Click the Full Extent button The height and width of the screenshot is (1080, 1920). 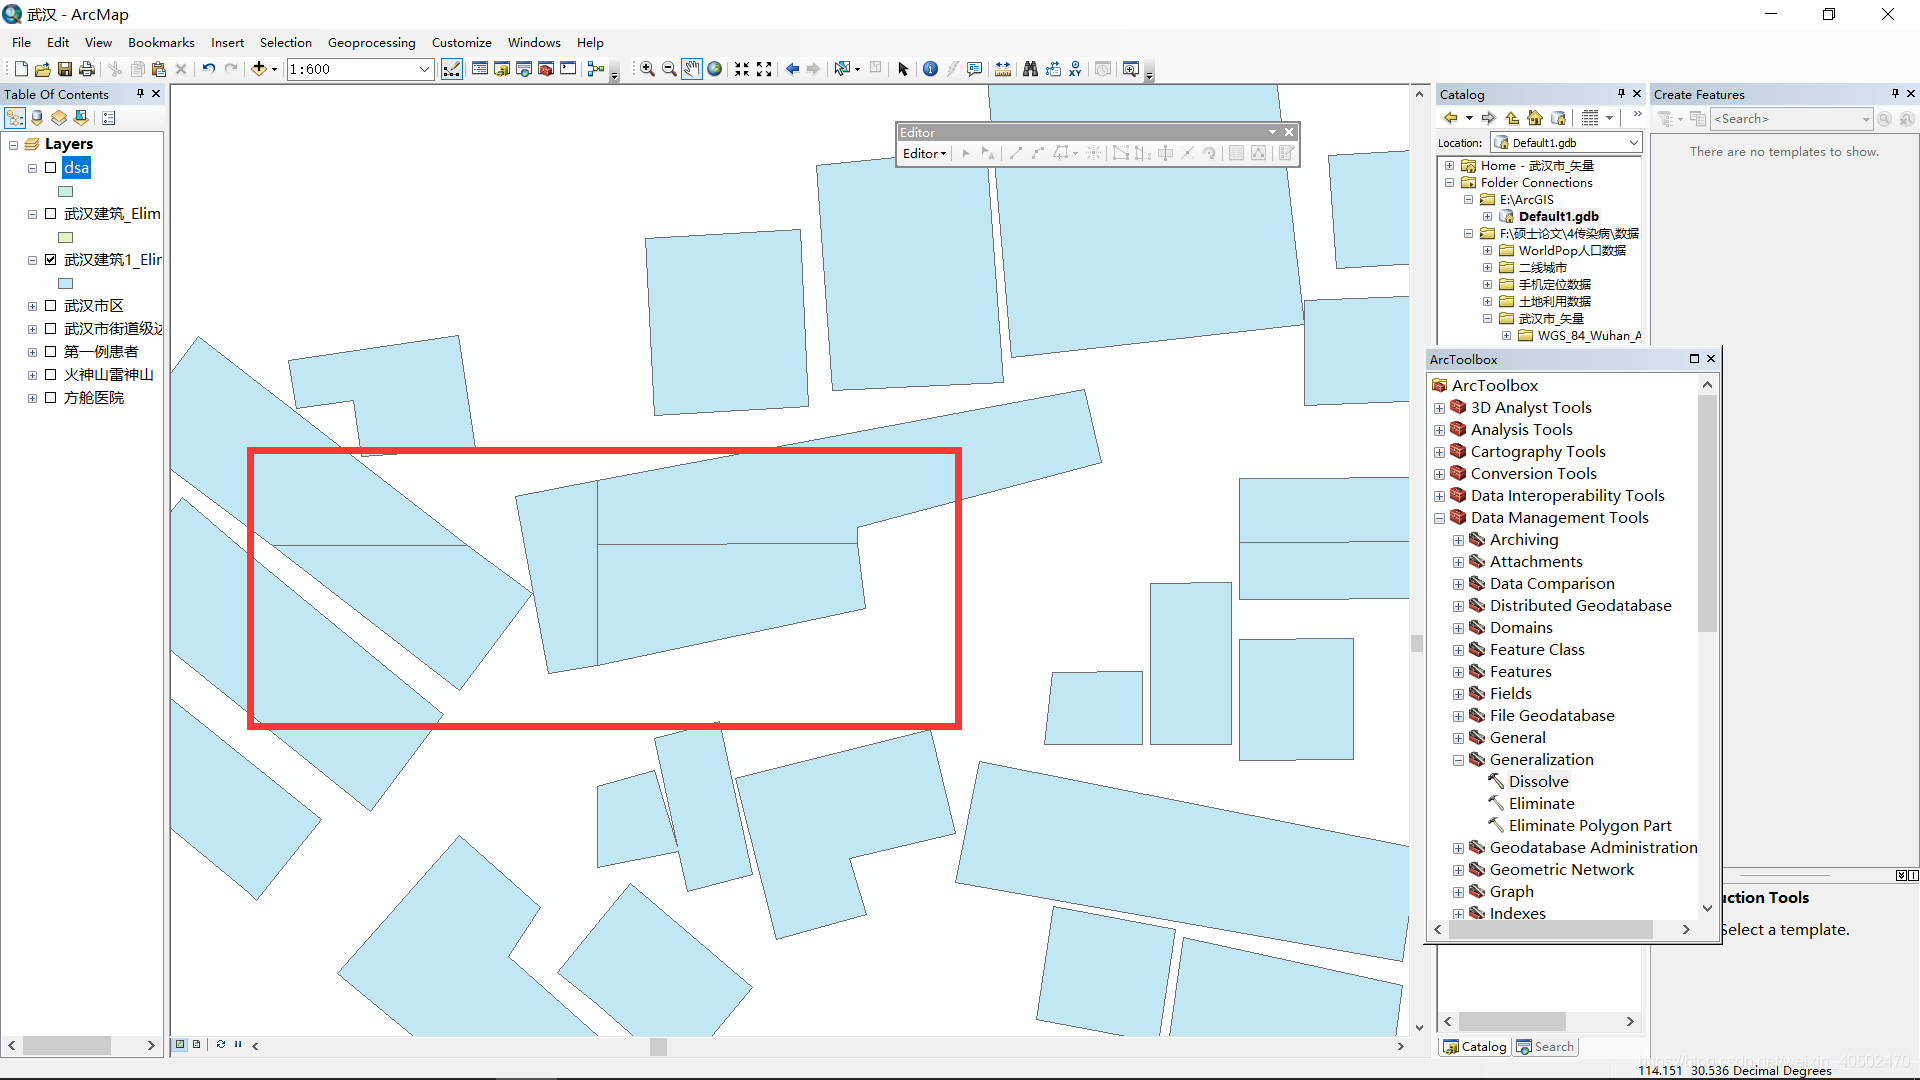click(712, 69)
